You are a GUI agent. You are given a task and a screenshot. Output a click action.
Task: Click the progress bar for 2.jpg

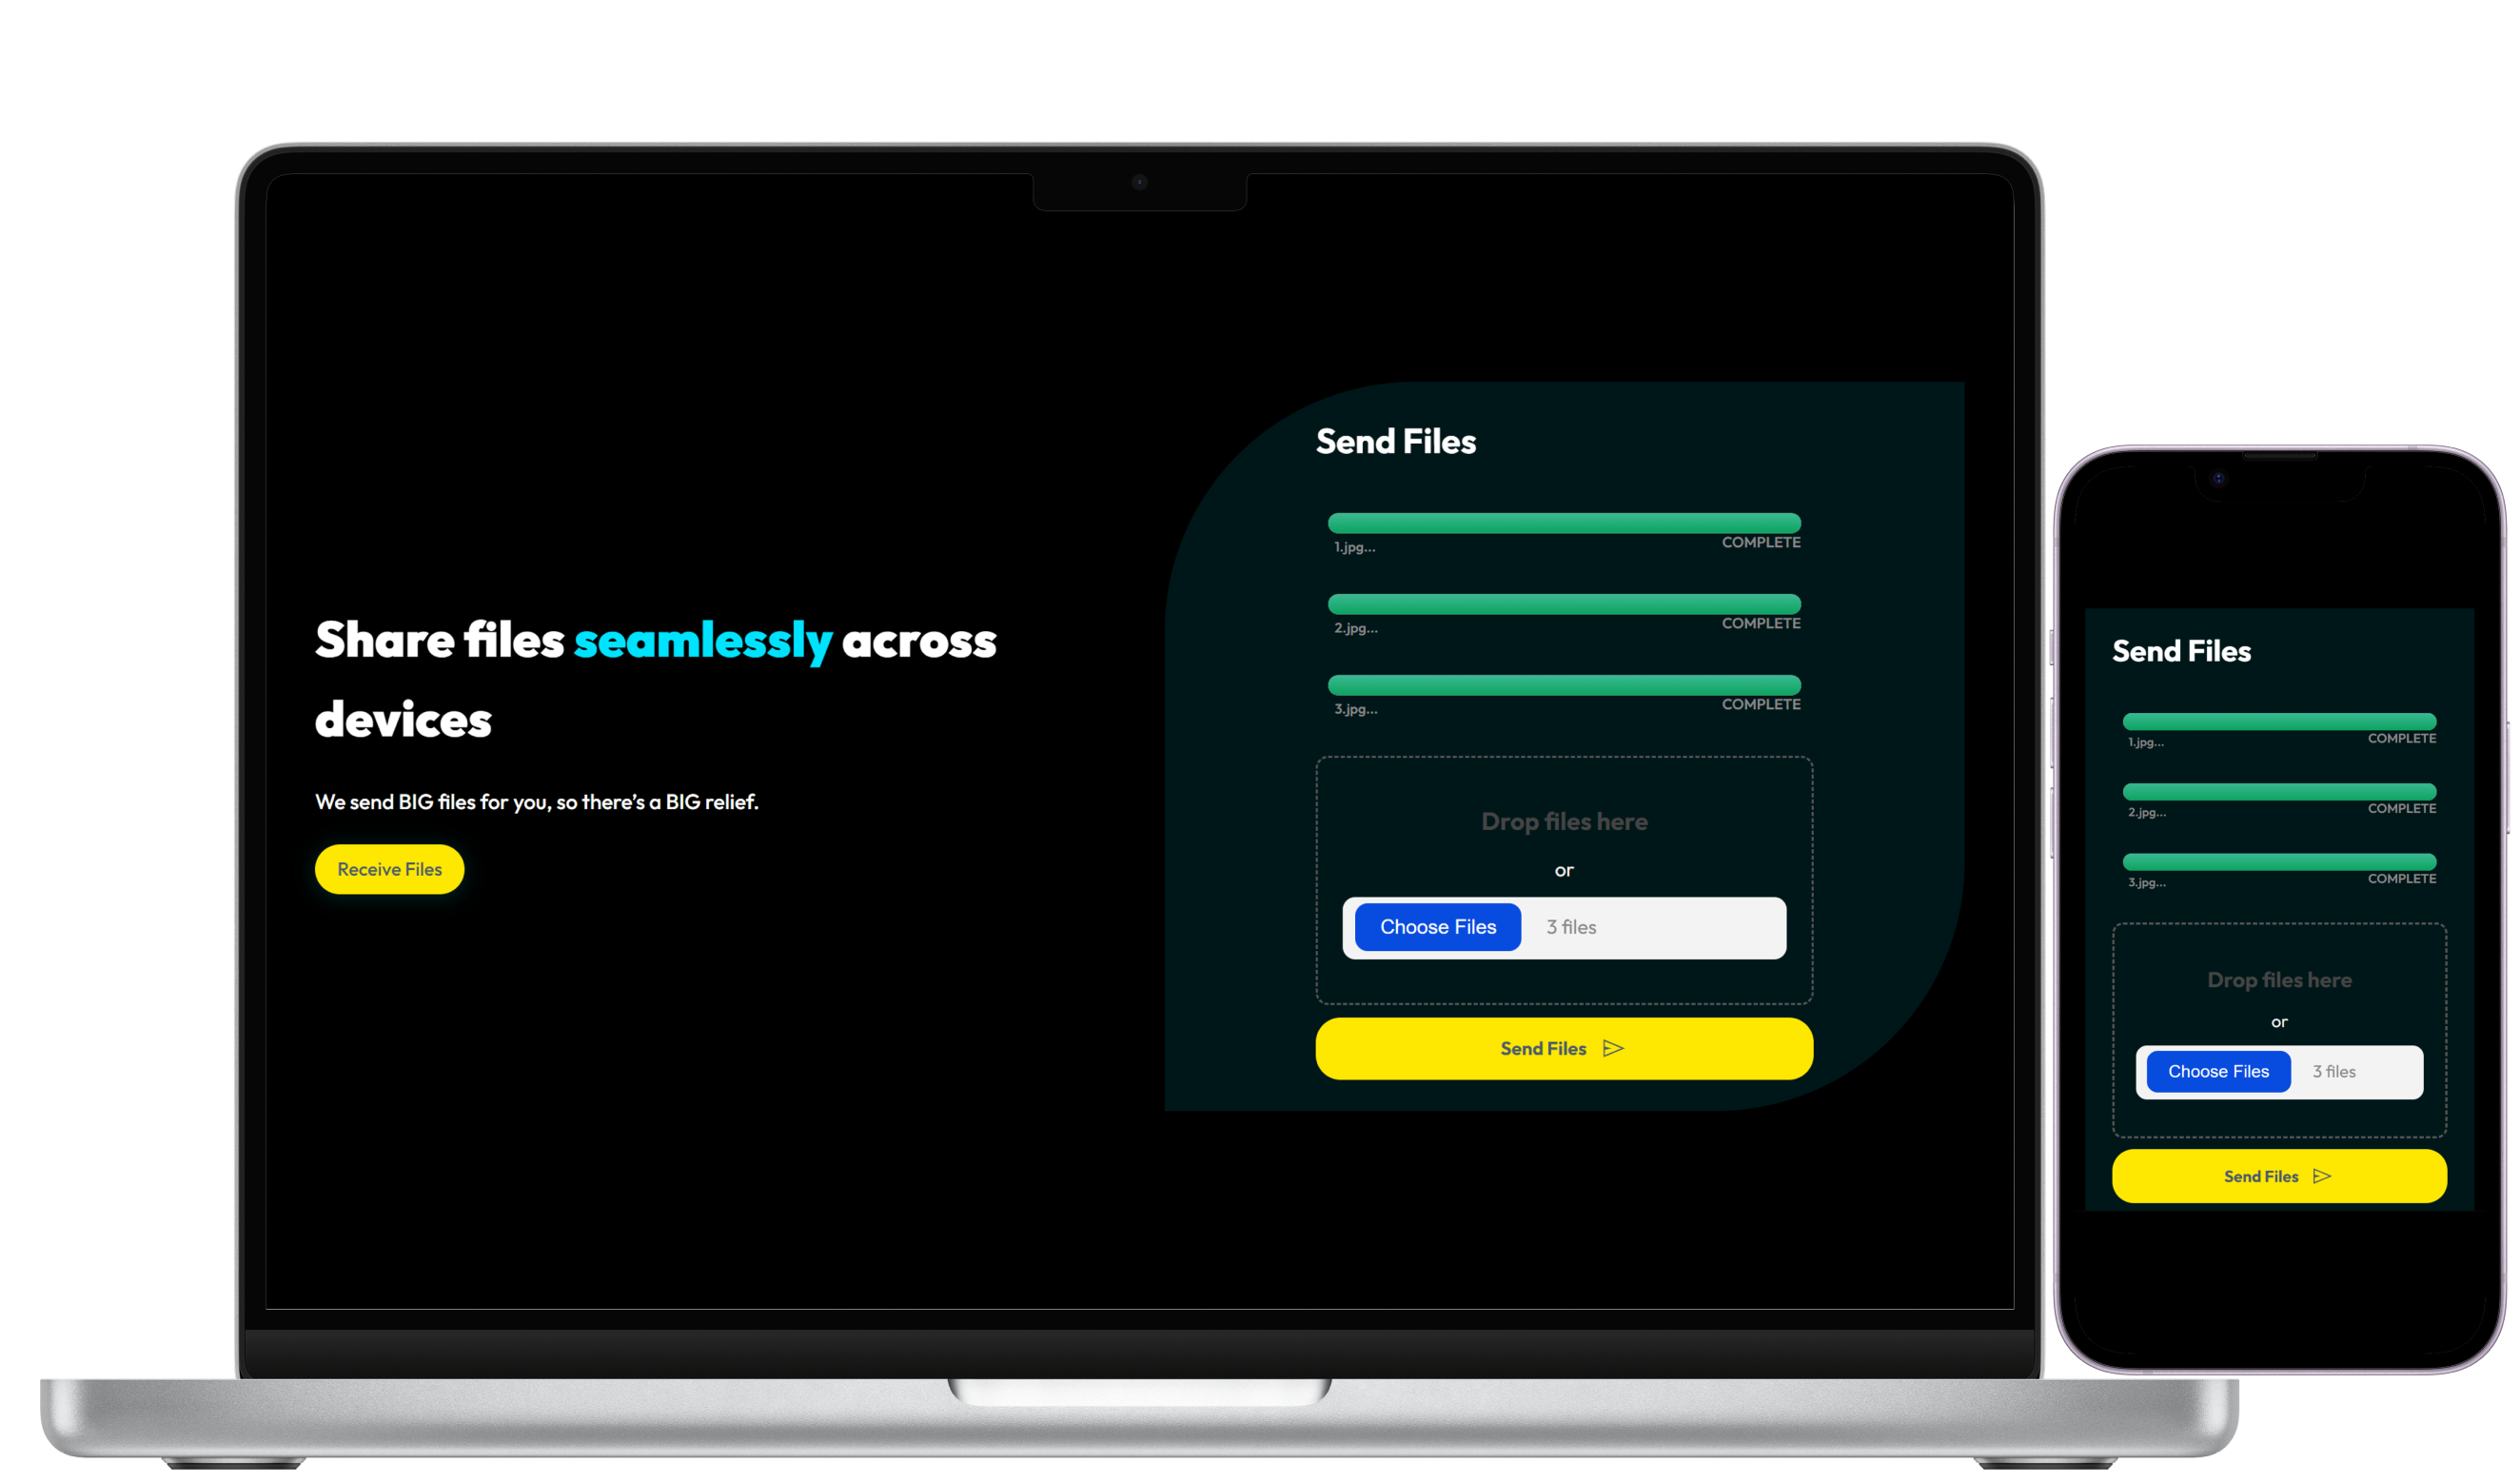coord(1564,605)
